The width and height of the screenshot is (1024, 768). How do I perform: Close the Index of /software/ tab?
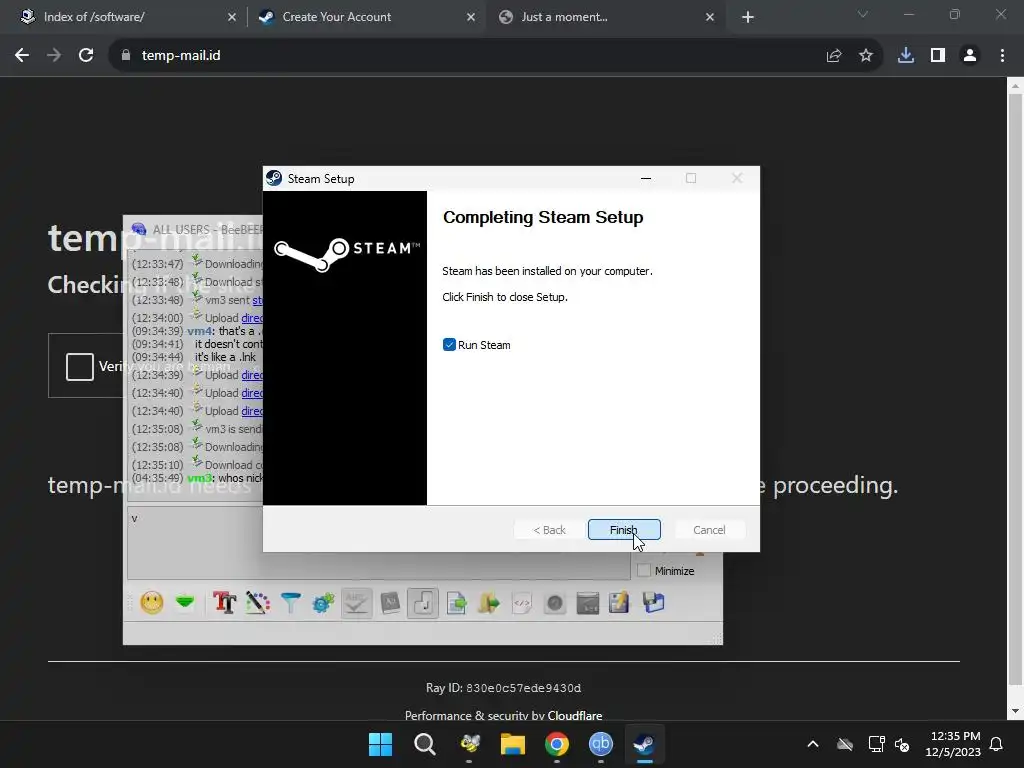232,17
